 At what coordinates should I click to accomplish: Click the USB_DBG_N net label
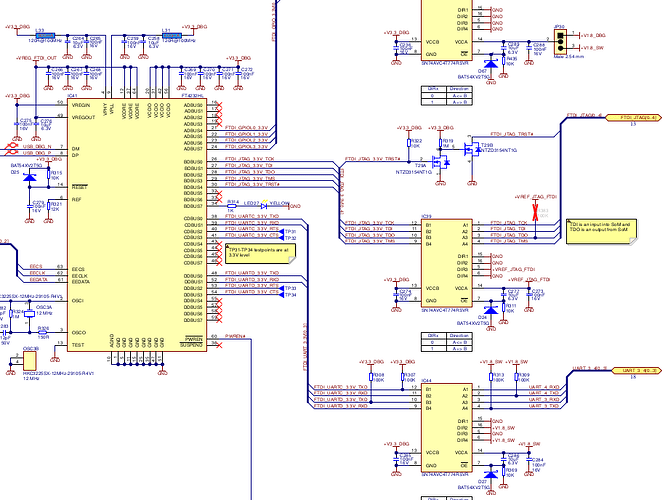pos(37,146)
